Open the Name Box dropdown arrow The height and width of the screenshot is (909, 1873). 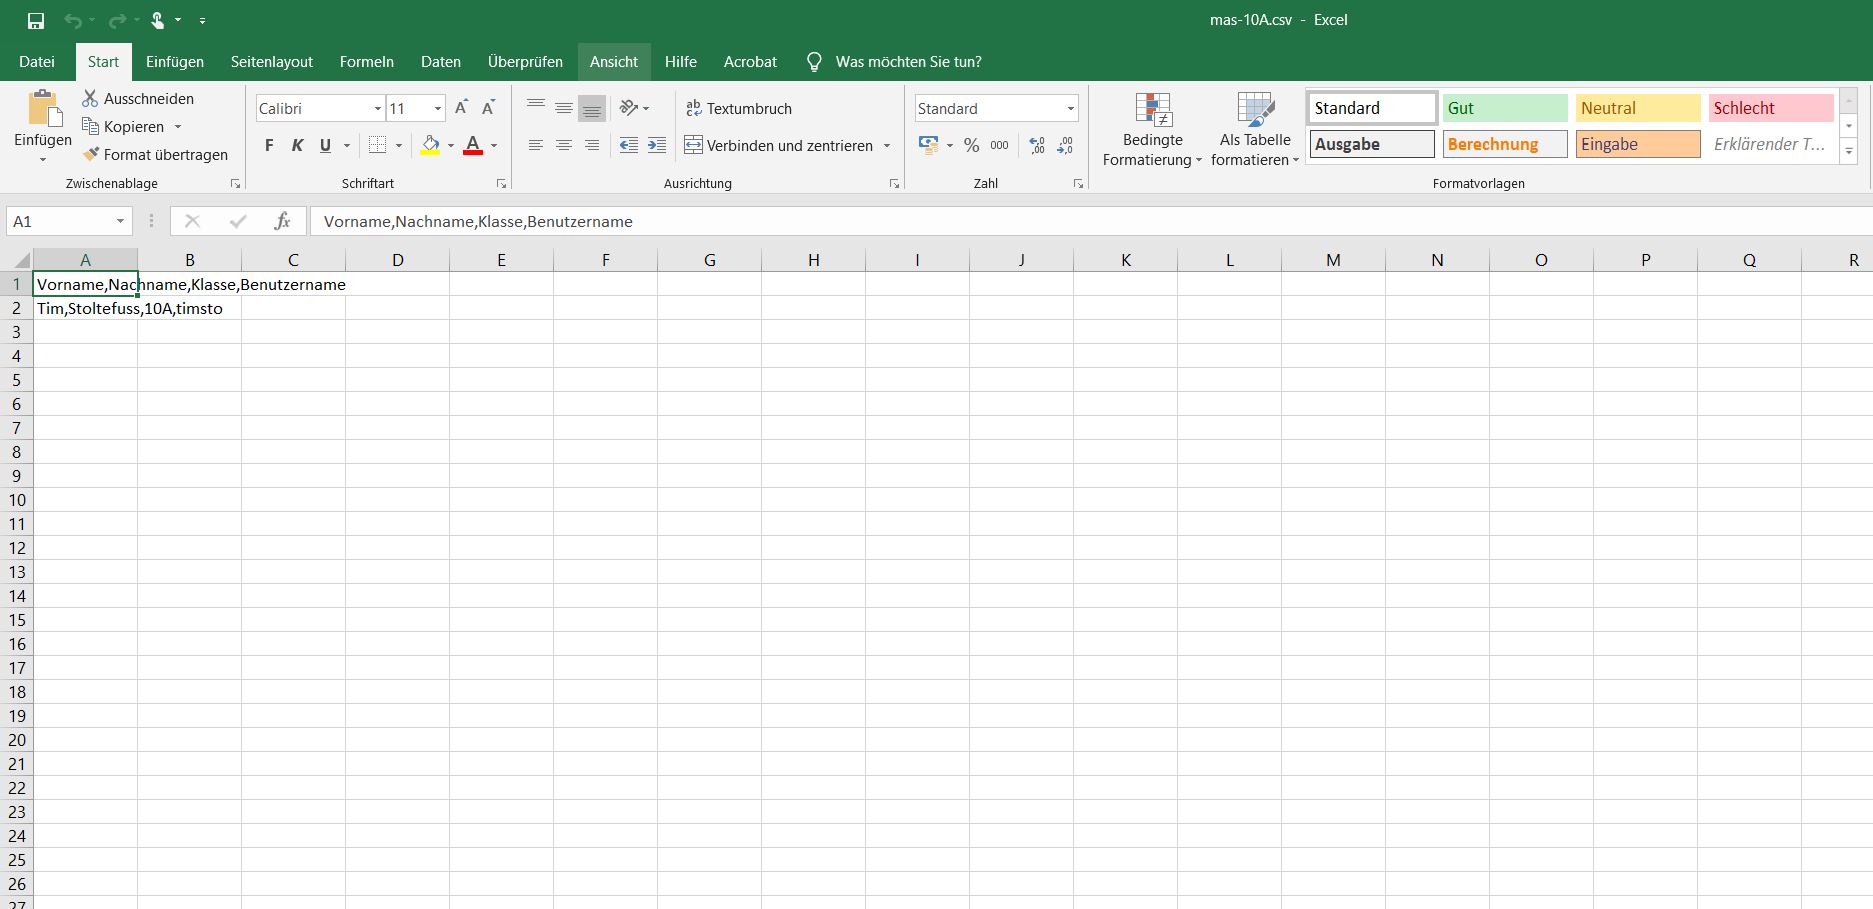[120, 221]
